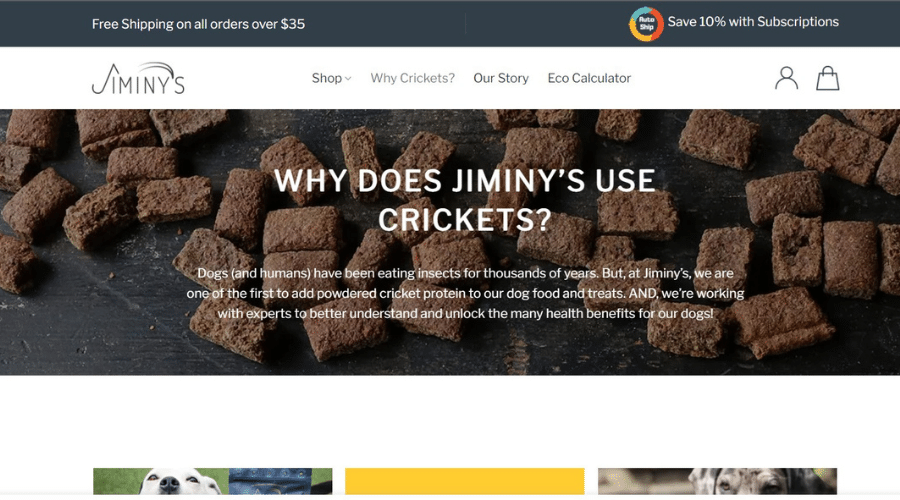Image resolution: width=900 pixels, height=500 pixels.
Task: Click the dog treats hero image
Action: 450,242
